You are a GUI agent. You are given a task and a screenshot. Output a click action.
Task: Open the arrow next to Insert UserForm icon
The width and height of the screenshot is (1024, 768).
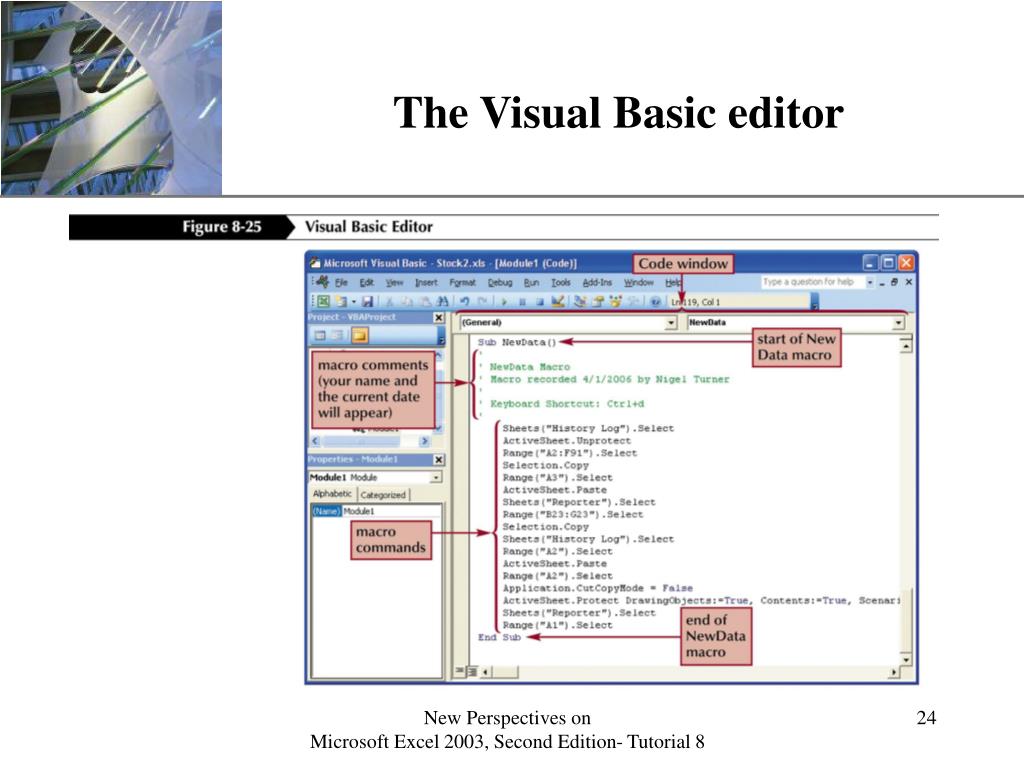coord(353,302)
